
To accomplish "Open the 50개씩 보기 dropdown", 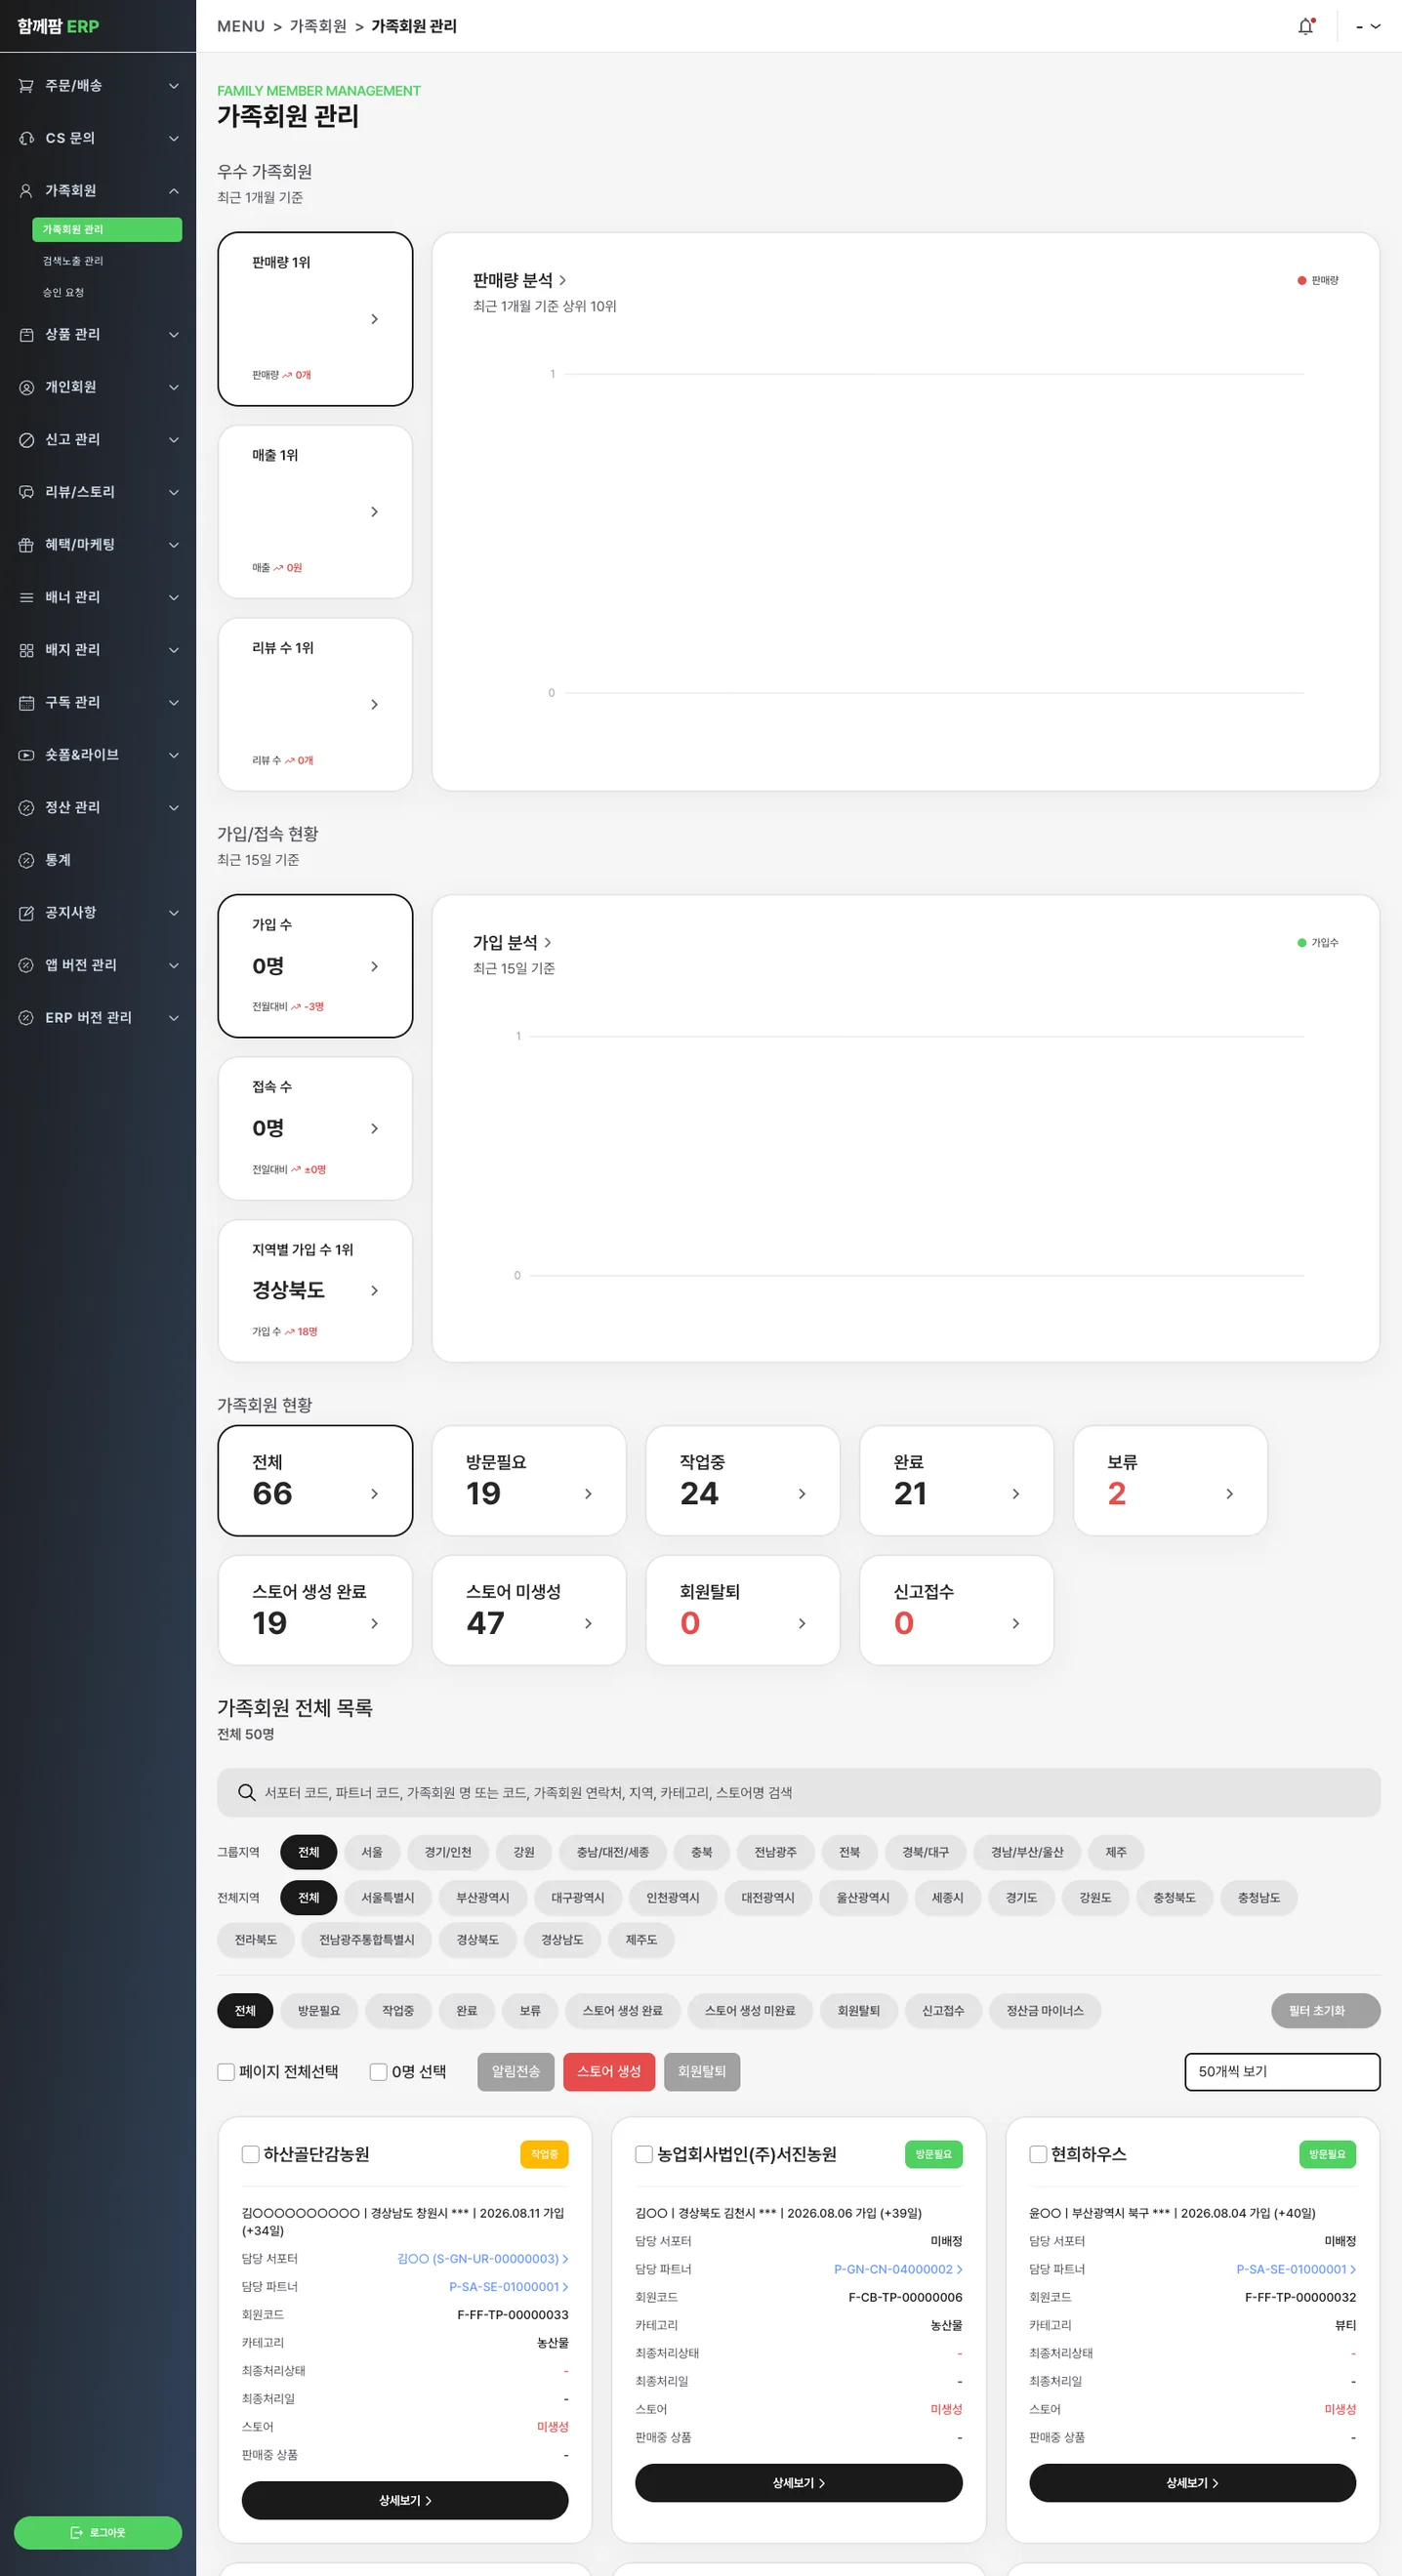I will tap(1282, 2072).
